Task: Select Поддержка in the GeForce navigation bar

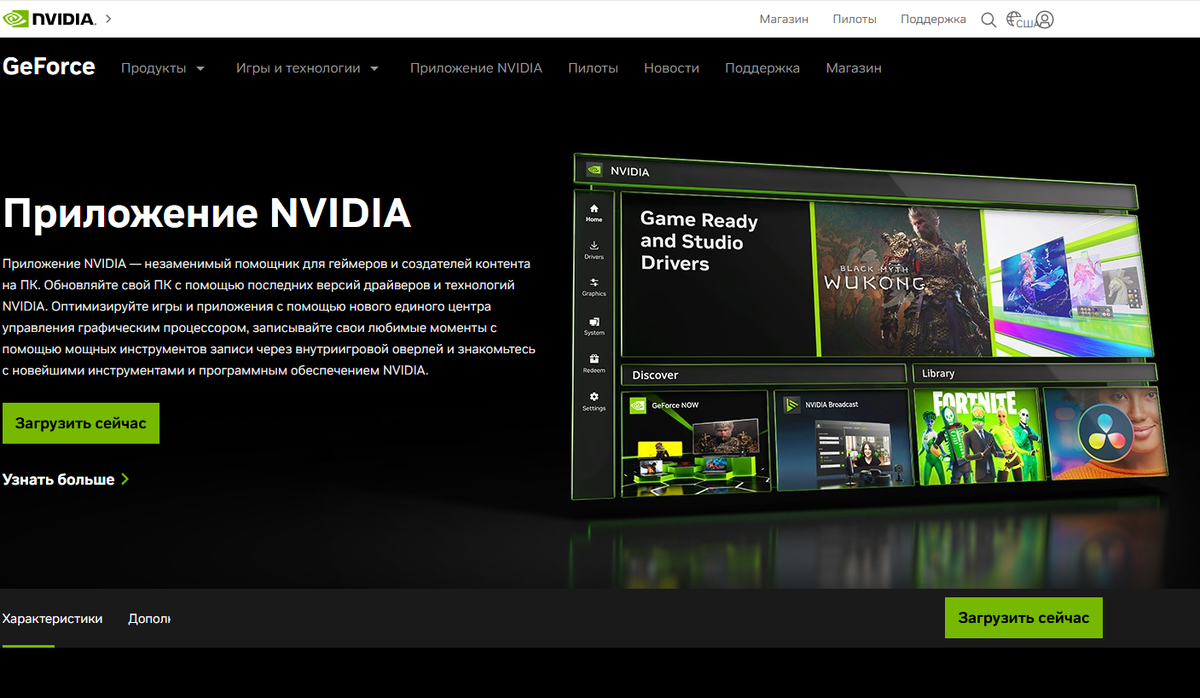Action: [762, 68]
